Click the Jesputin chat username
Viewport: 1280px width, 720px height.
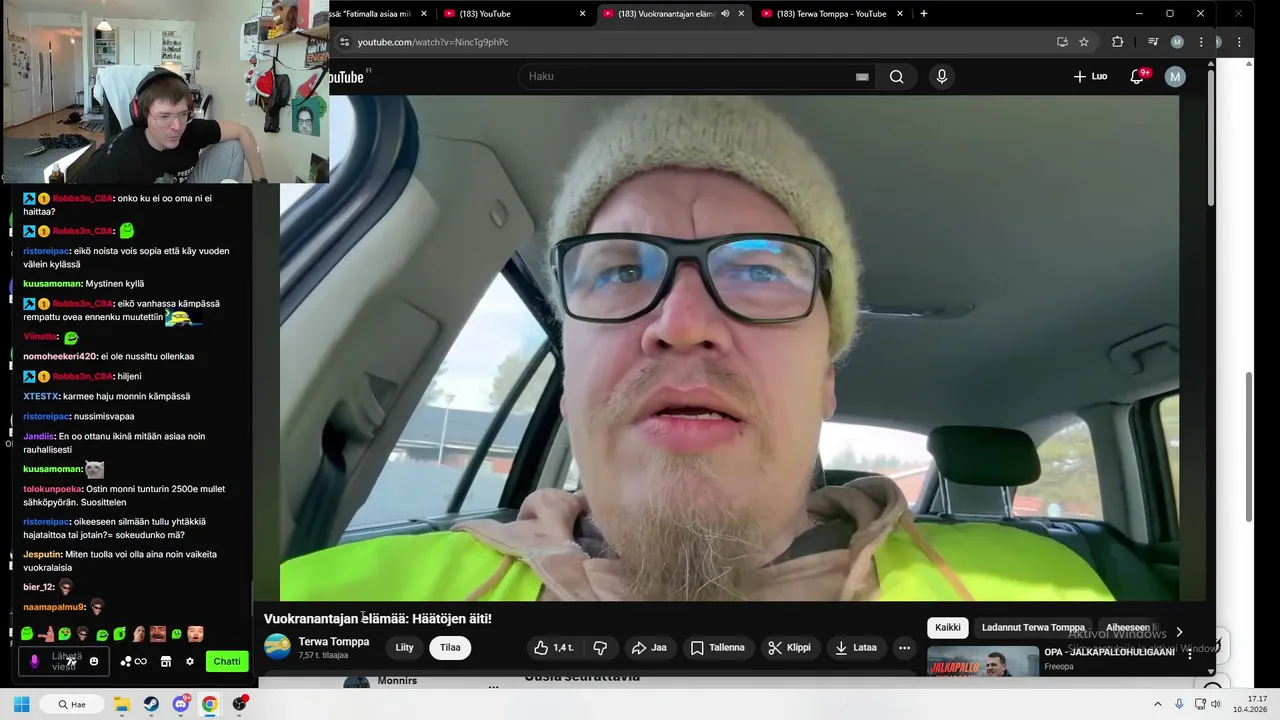42,554
